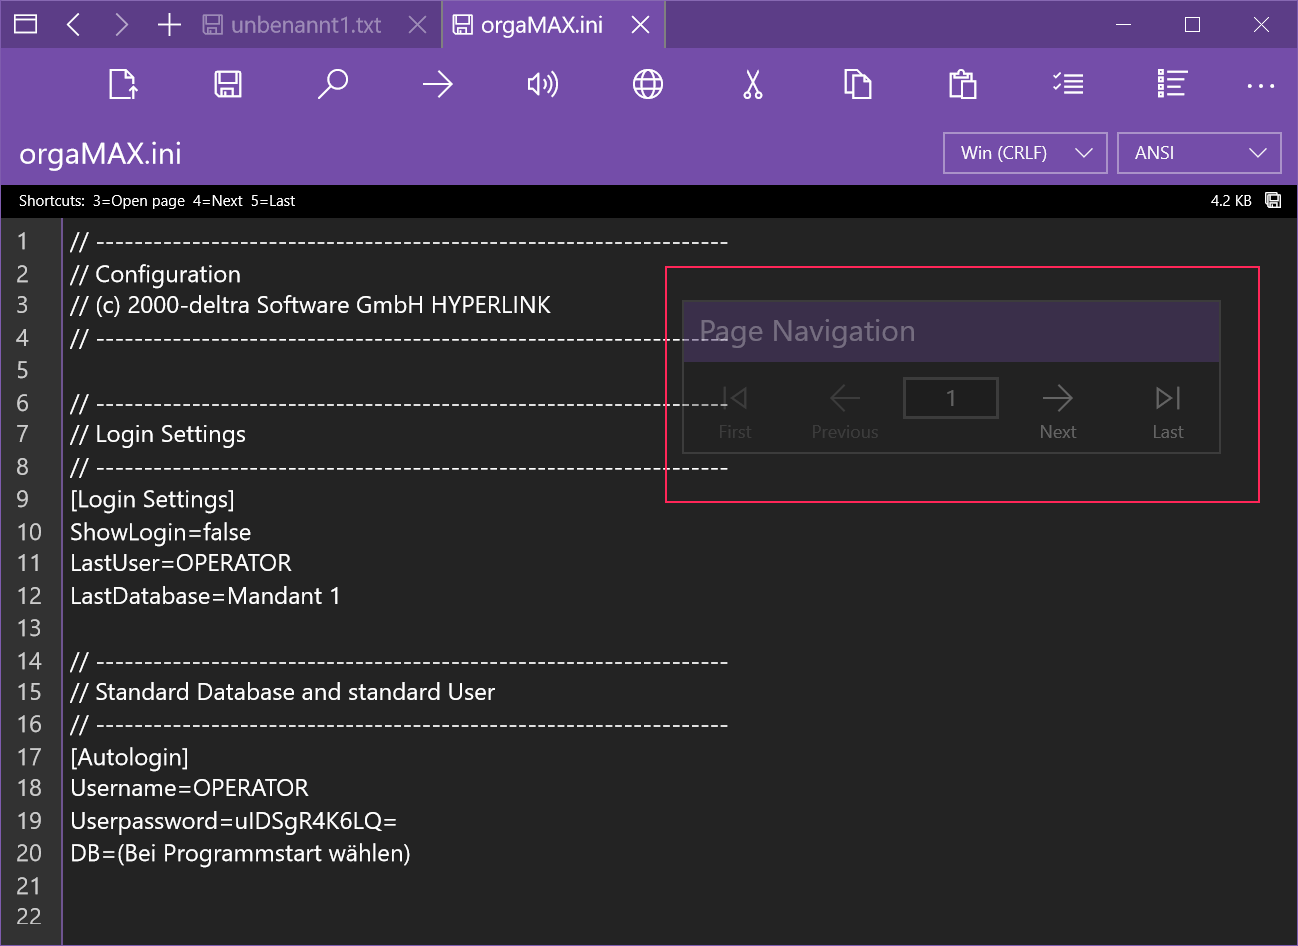Click the First page button in Page Navigation
Image resolution: width=1298 pixels, height=946 pixels.
[734, 412]
